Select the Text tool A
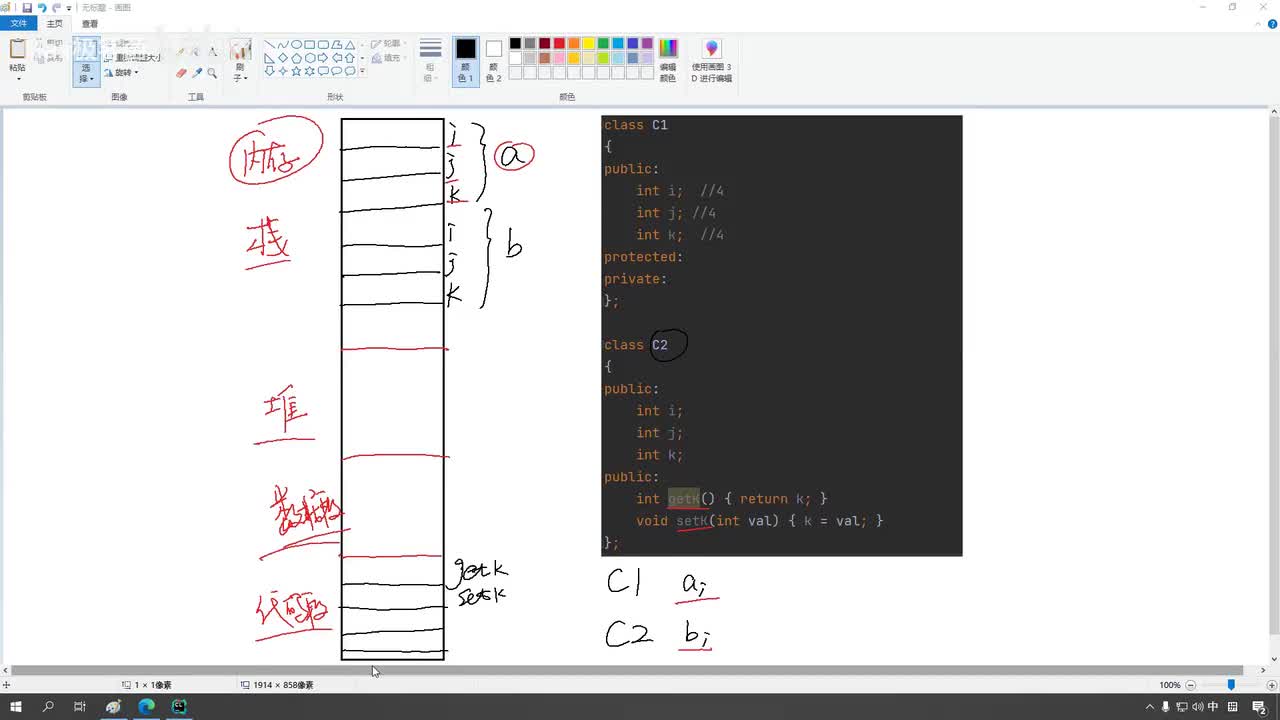The image size is (1280, 720). pyautogui.click(x=212, y=51)
